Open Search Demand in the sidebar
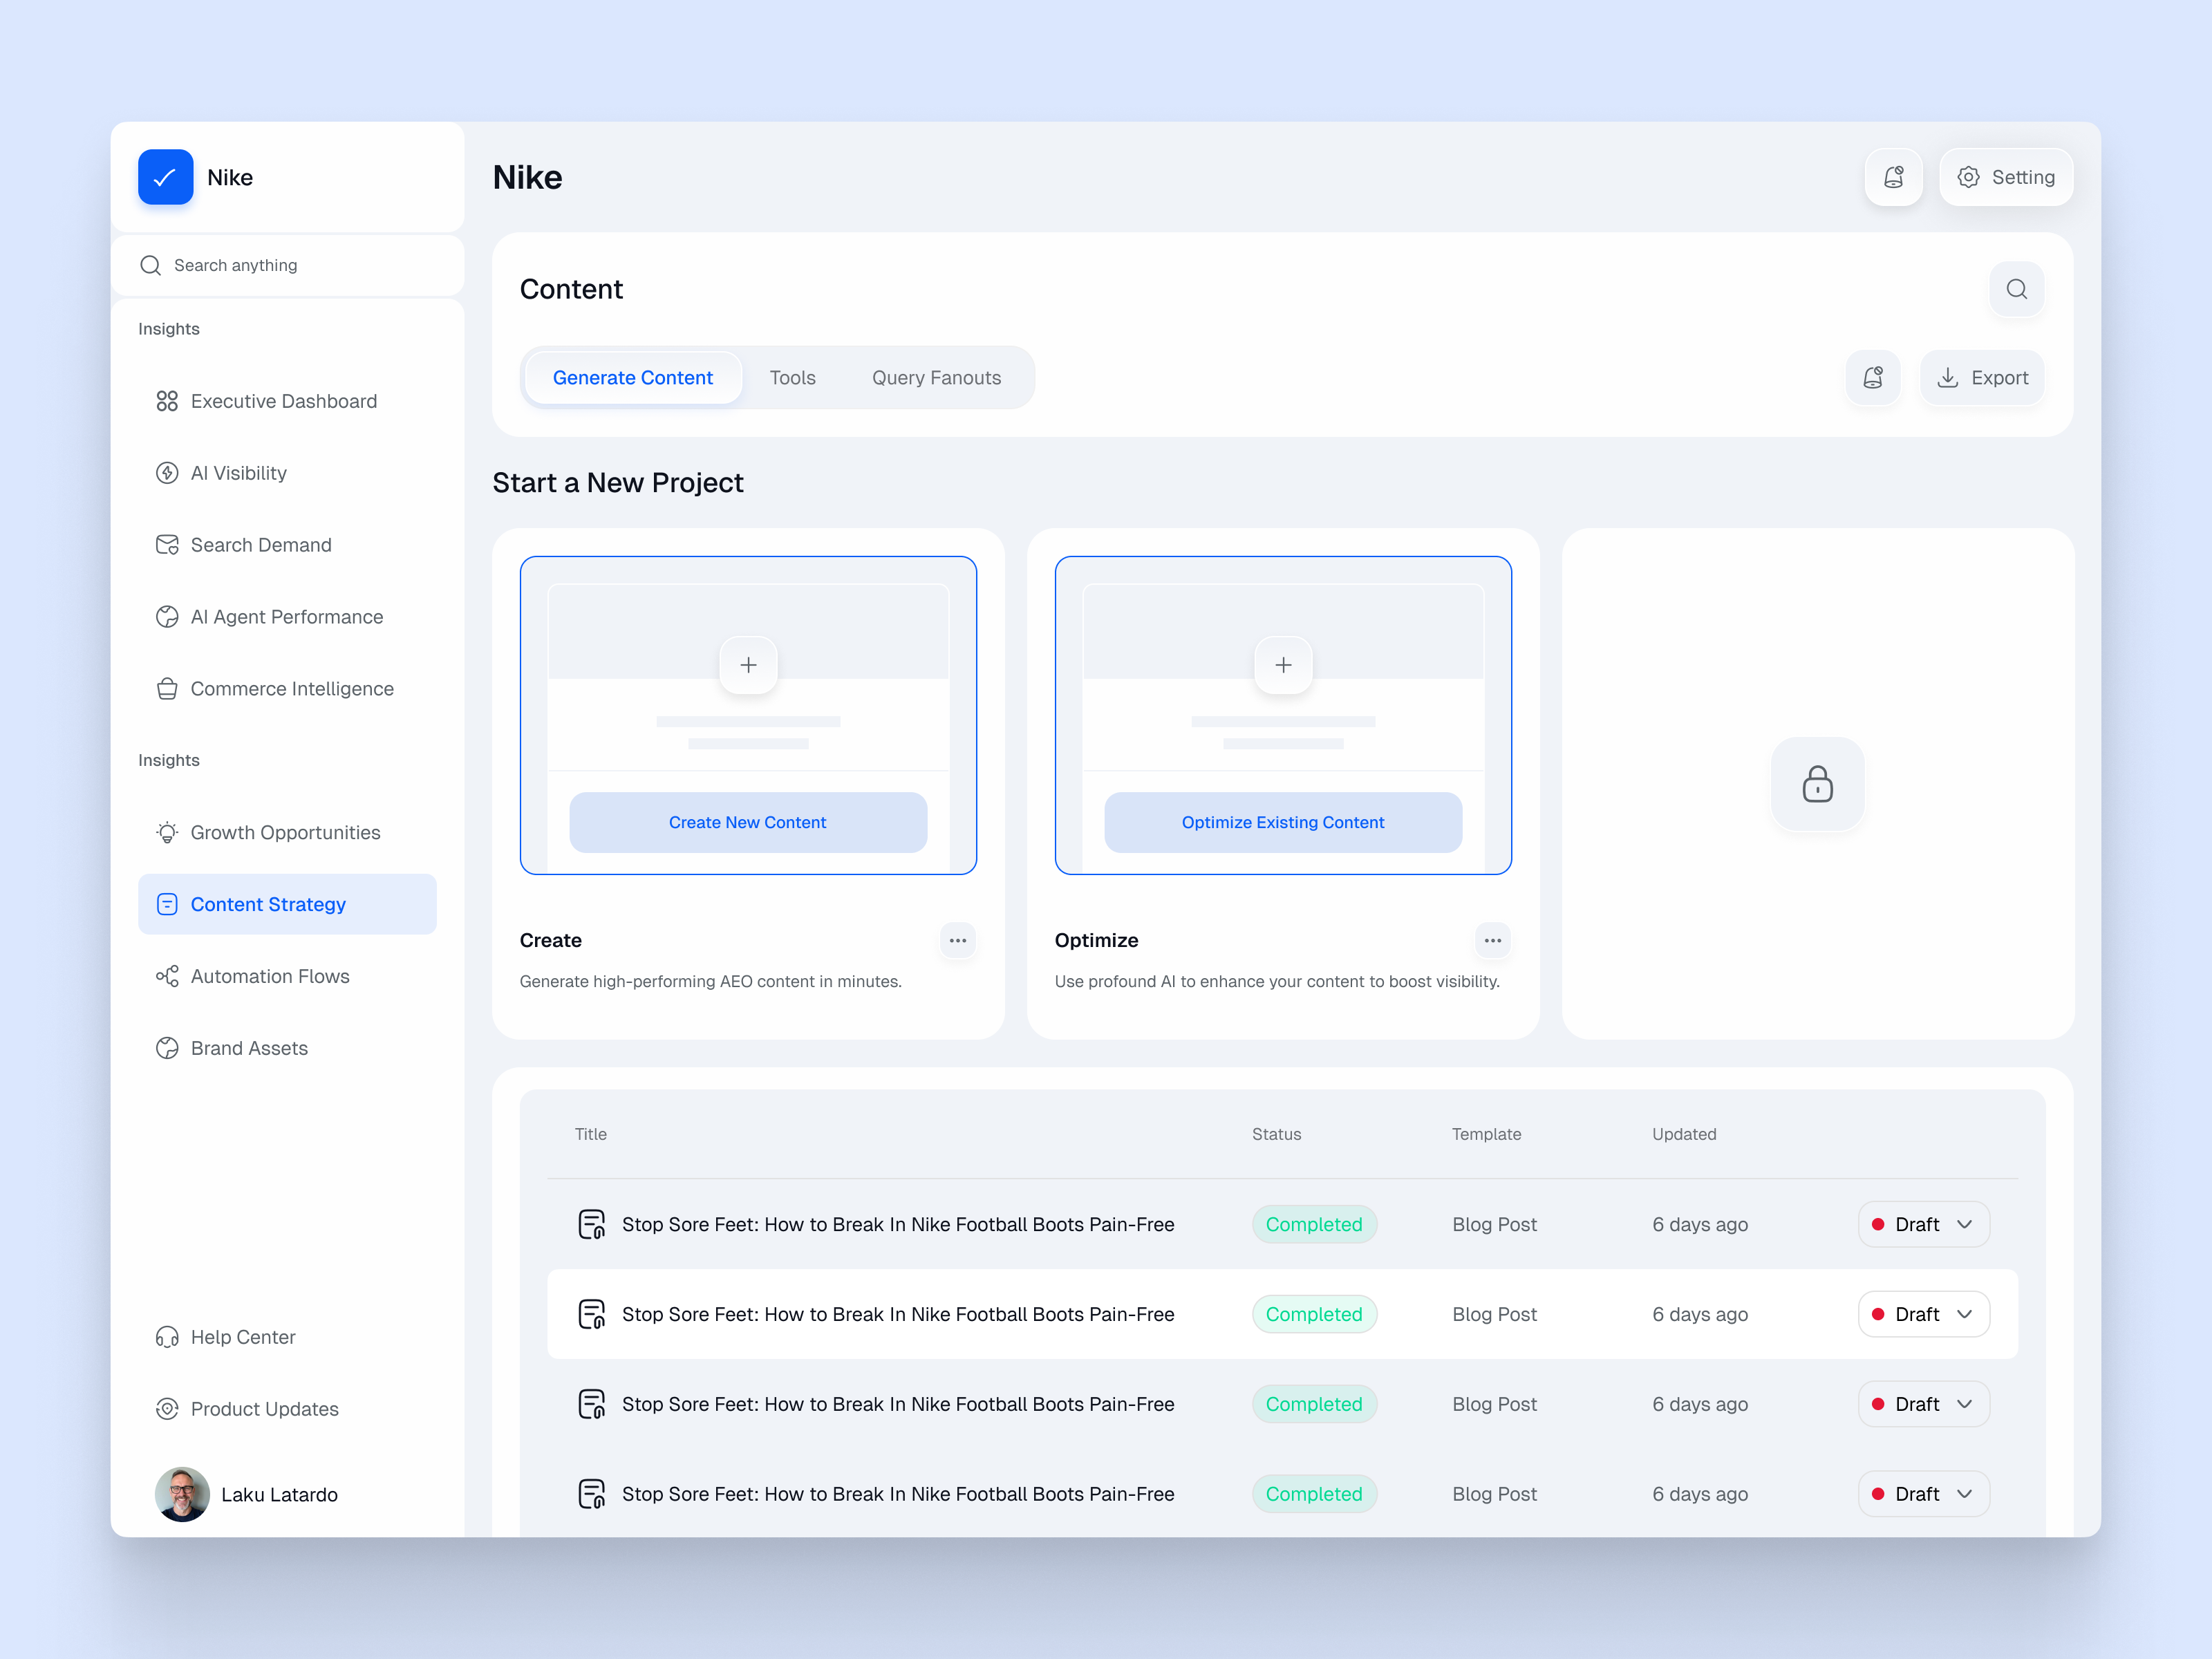Screen dimensions: 2212x1659 point(287,545)
